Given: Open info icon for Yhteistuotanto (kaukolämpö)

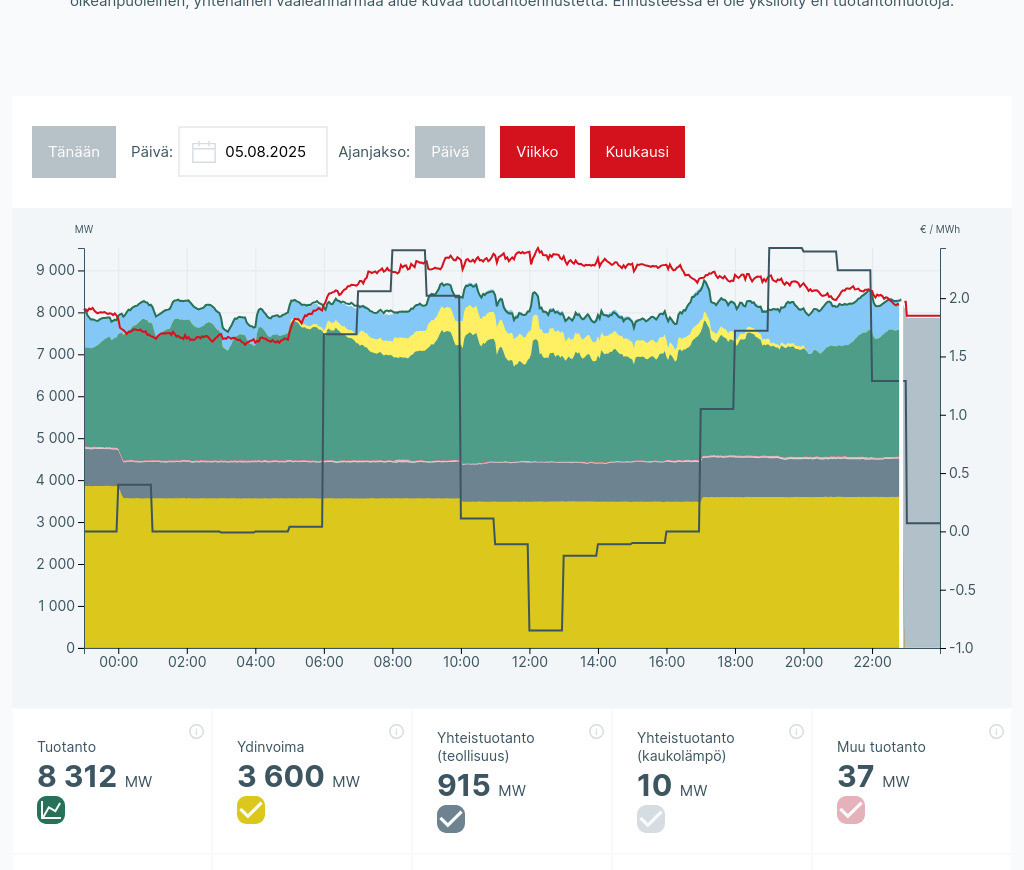Looking at the screenshot, I should pos(796,731).
